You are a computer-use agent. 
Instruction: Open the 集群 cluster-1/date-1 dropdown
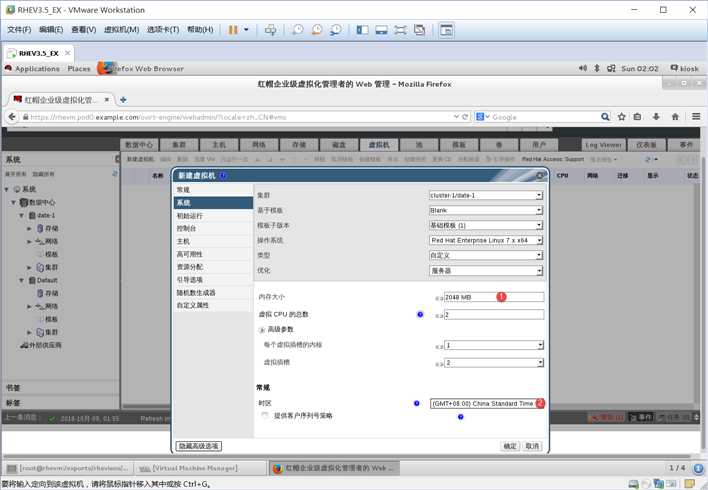[486, 195]
